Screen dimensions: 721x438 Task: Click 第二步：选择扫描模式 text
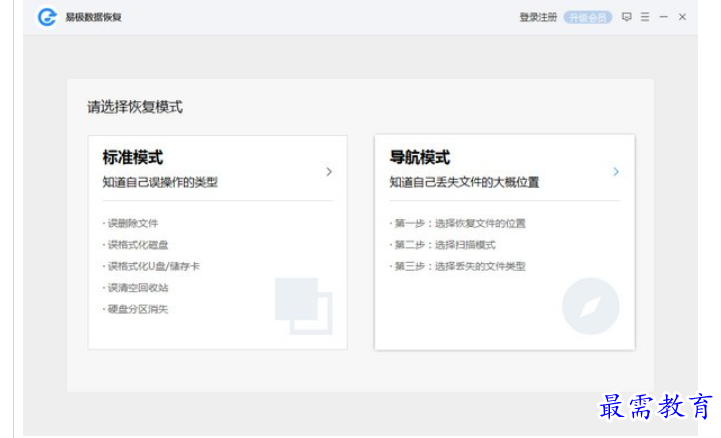coord(445,245)
